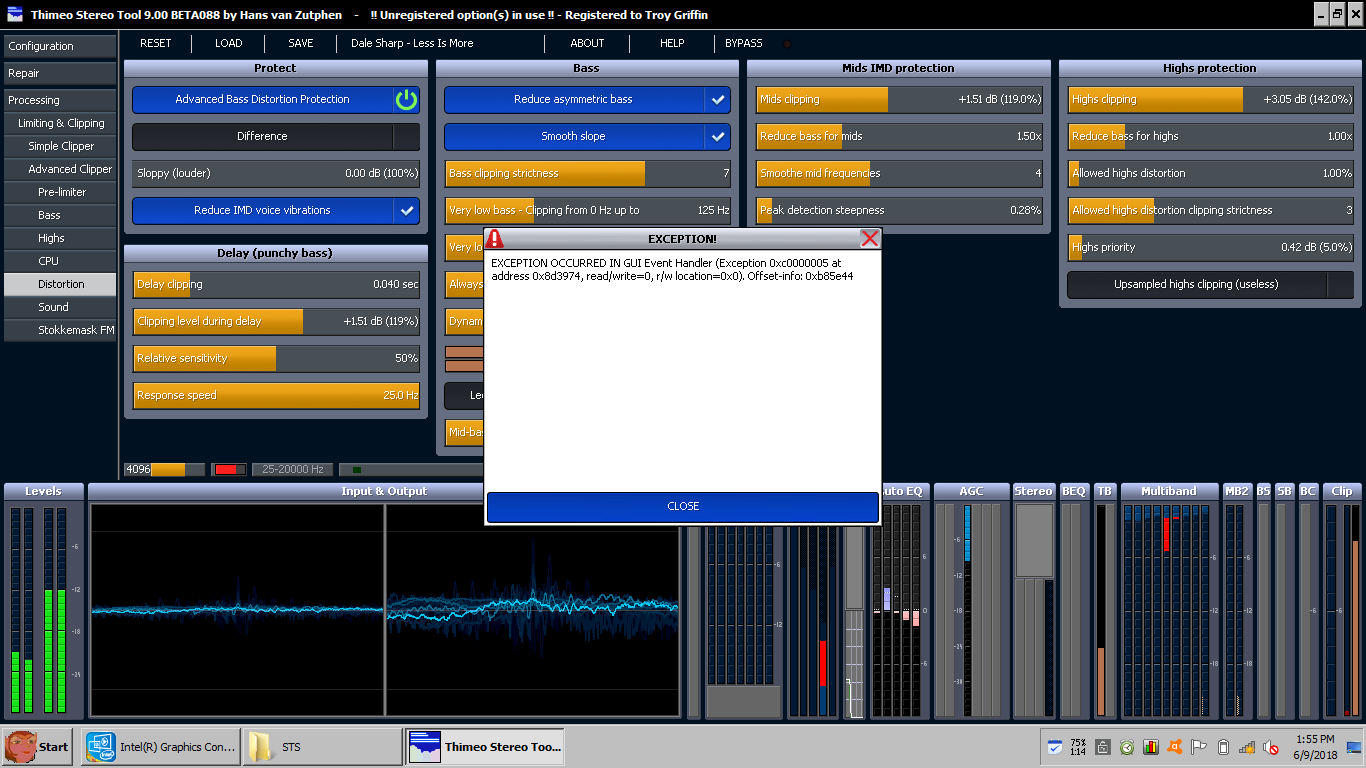Adjust Mids clipping slider
The image size is (1366, 768).
coord(899,99)
